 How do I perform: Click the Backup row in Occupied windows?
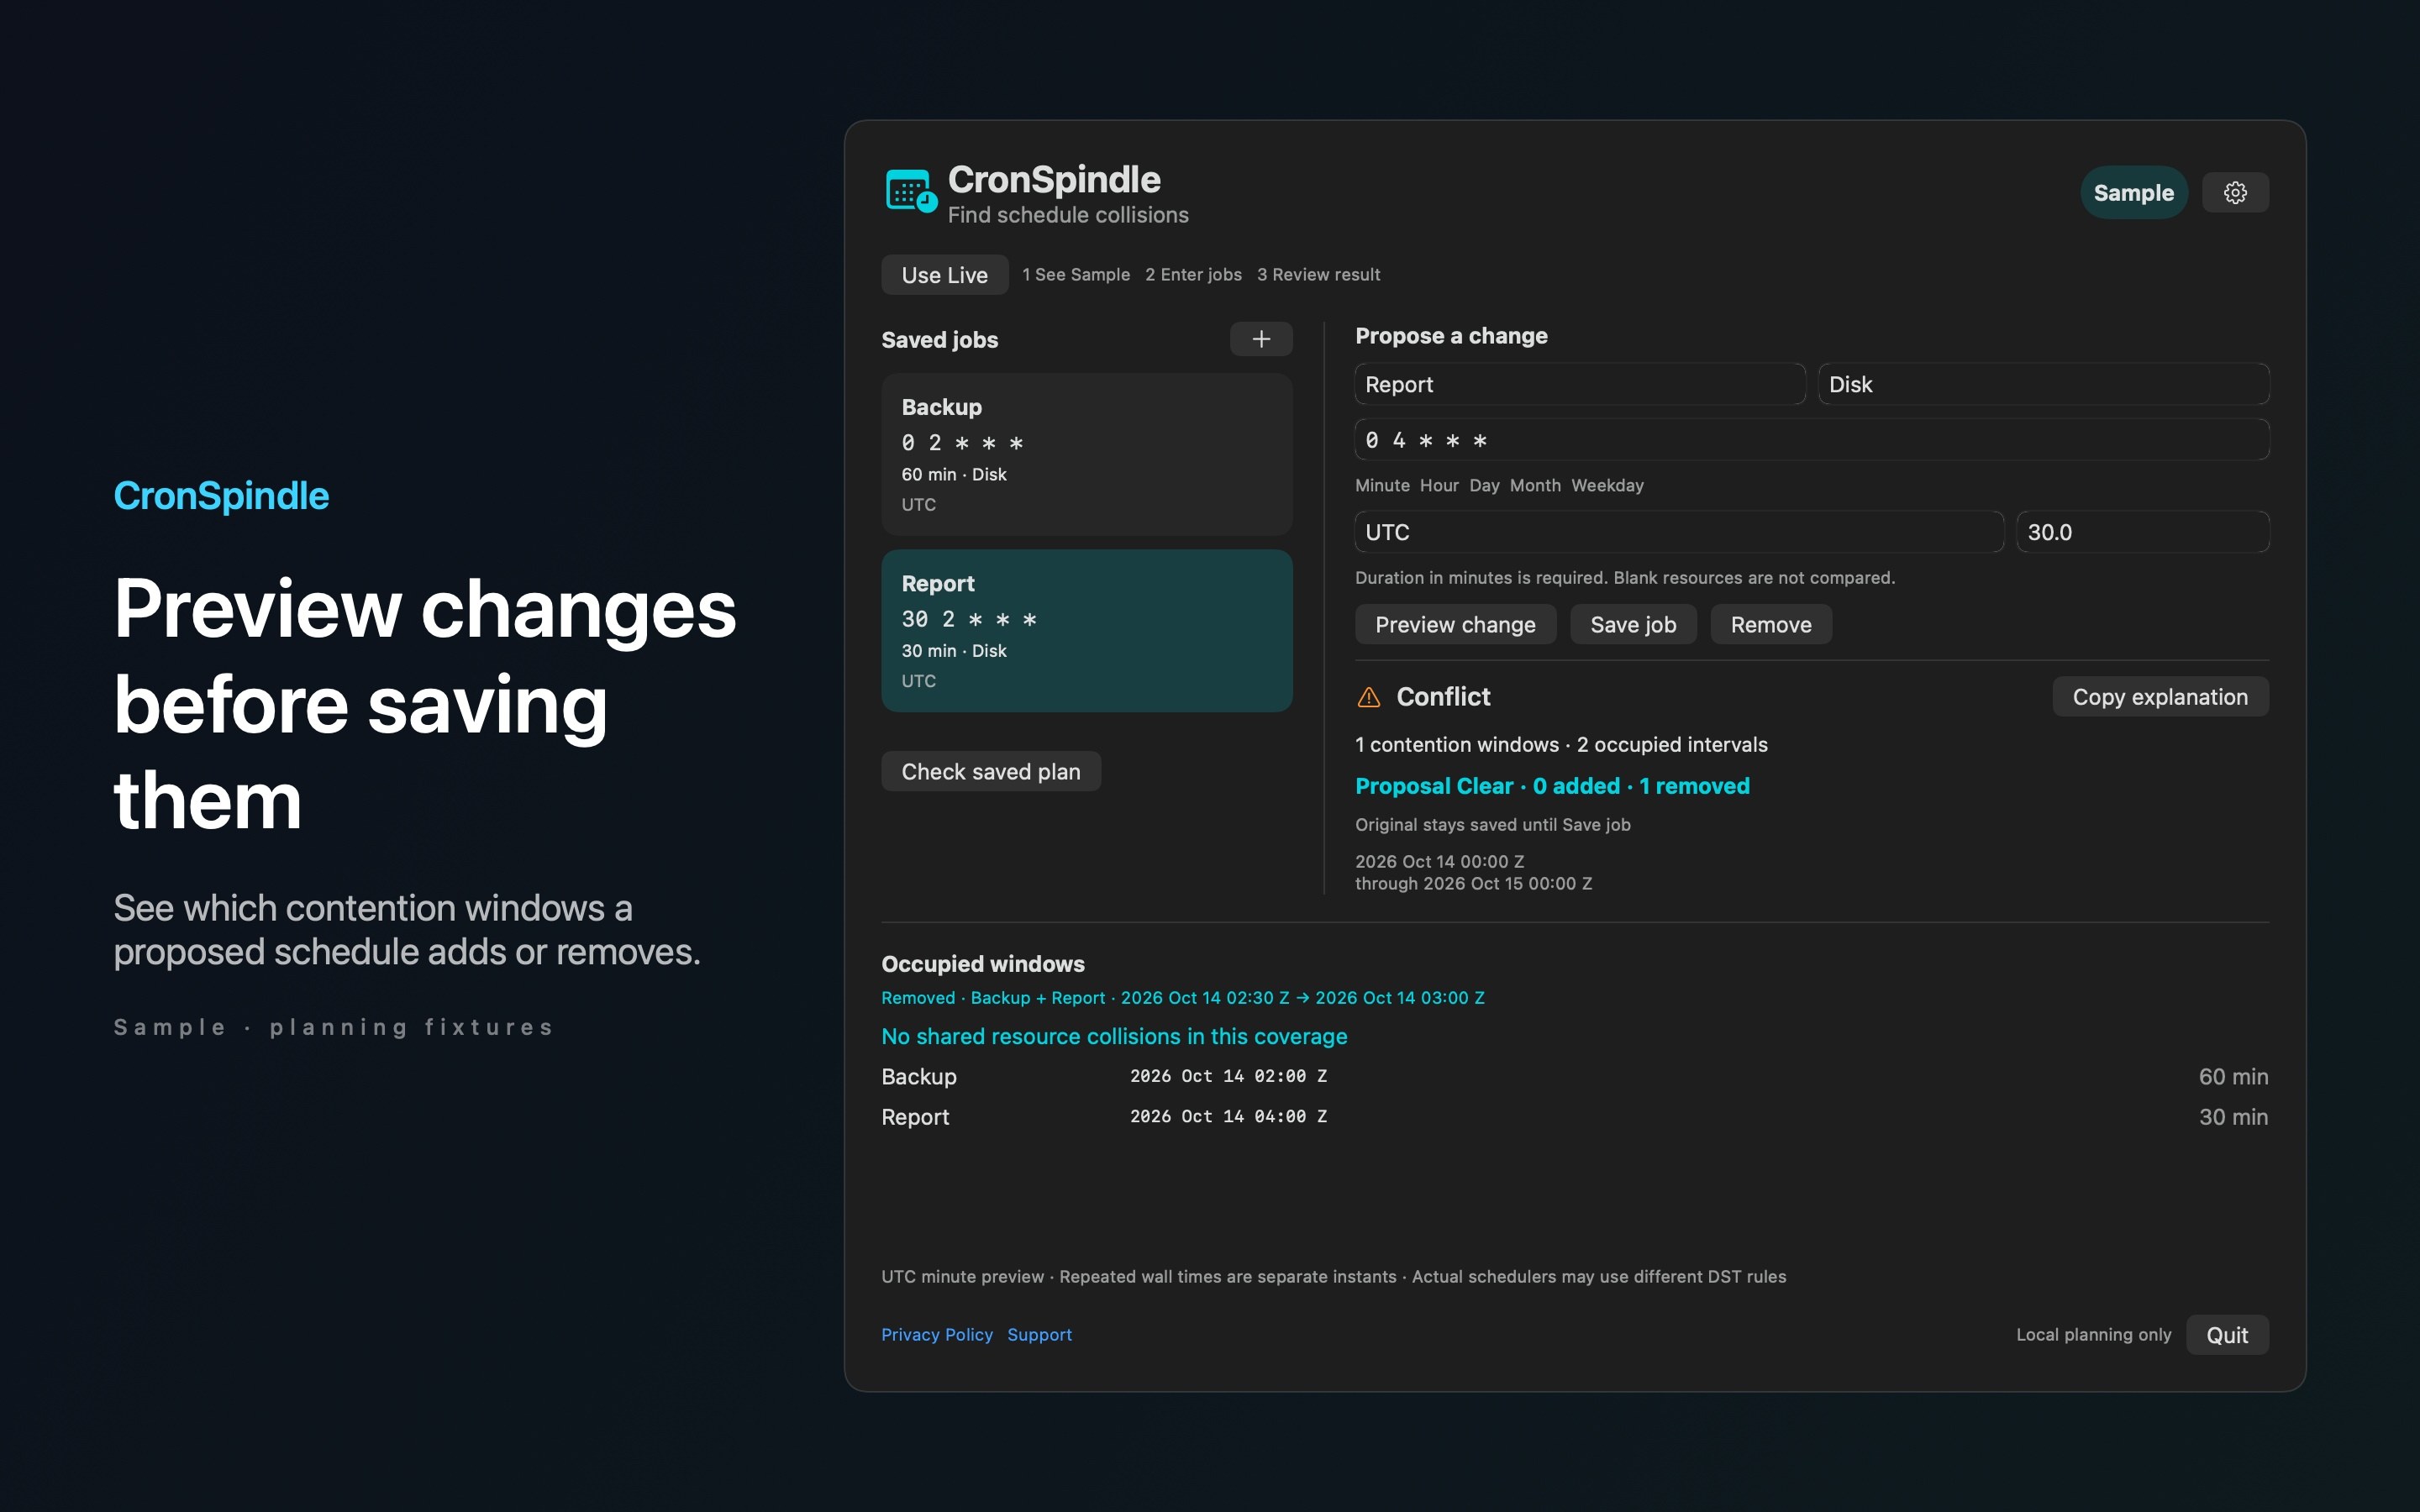(1574, 1076)
